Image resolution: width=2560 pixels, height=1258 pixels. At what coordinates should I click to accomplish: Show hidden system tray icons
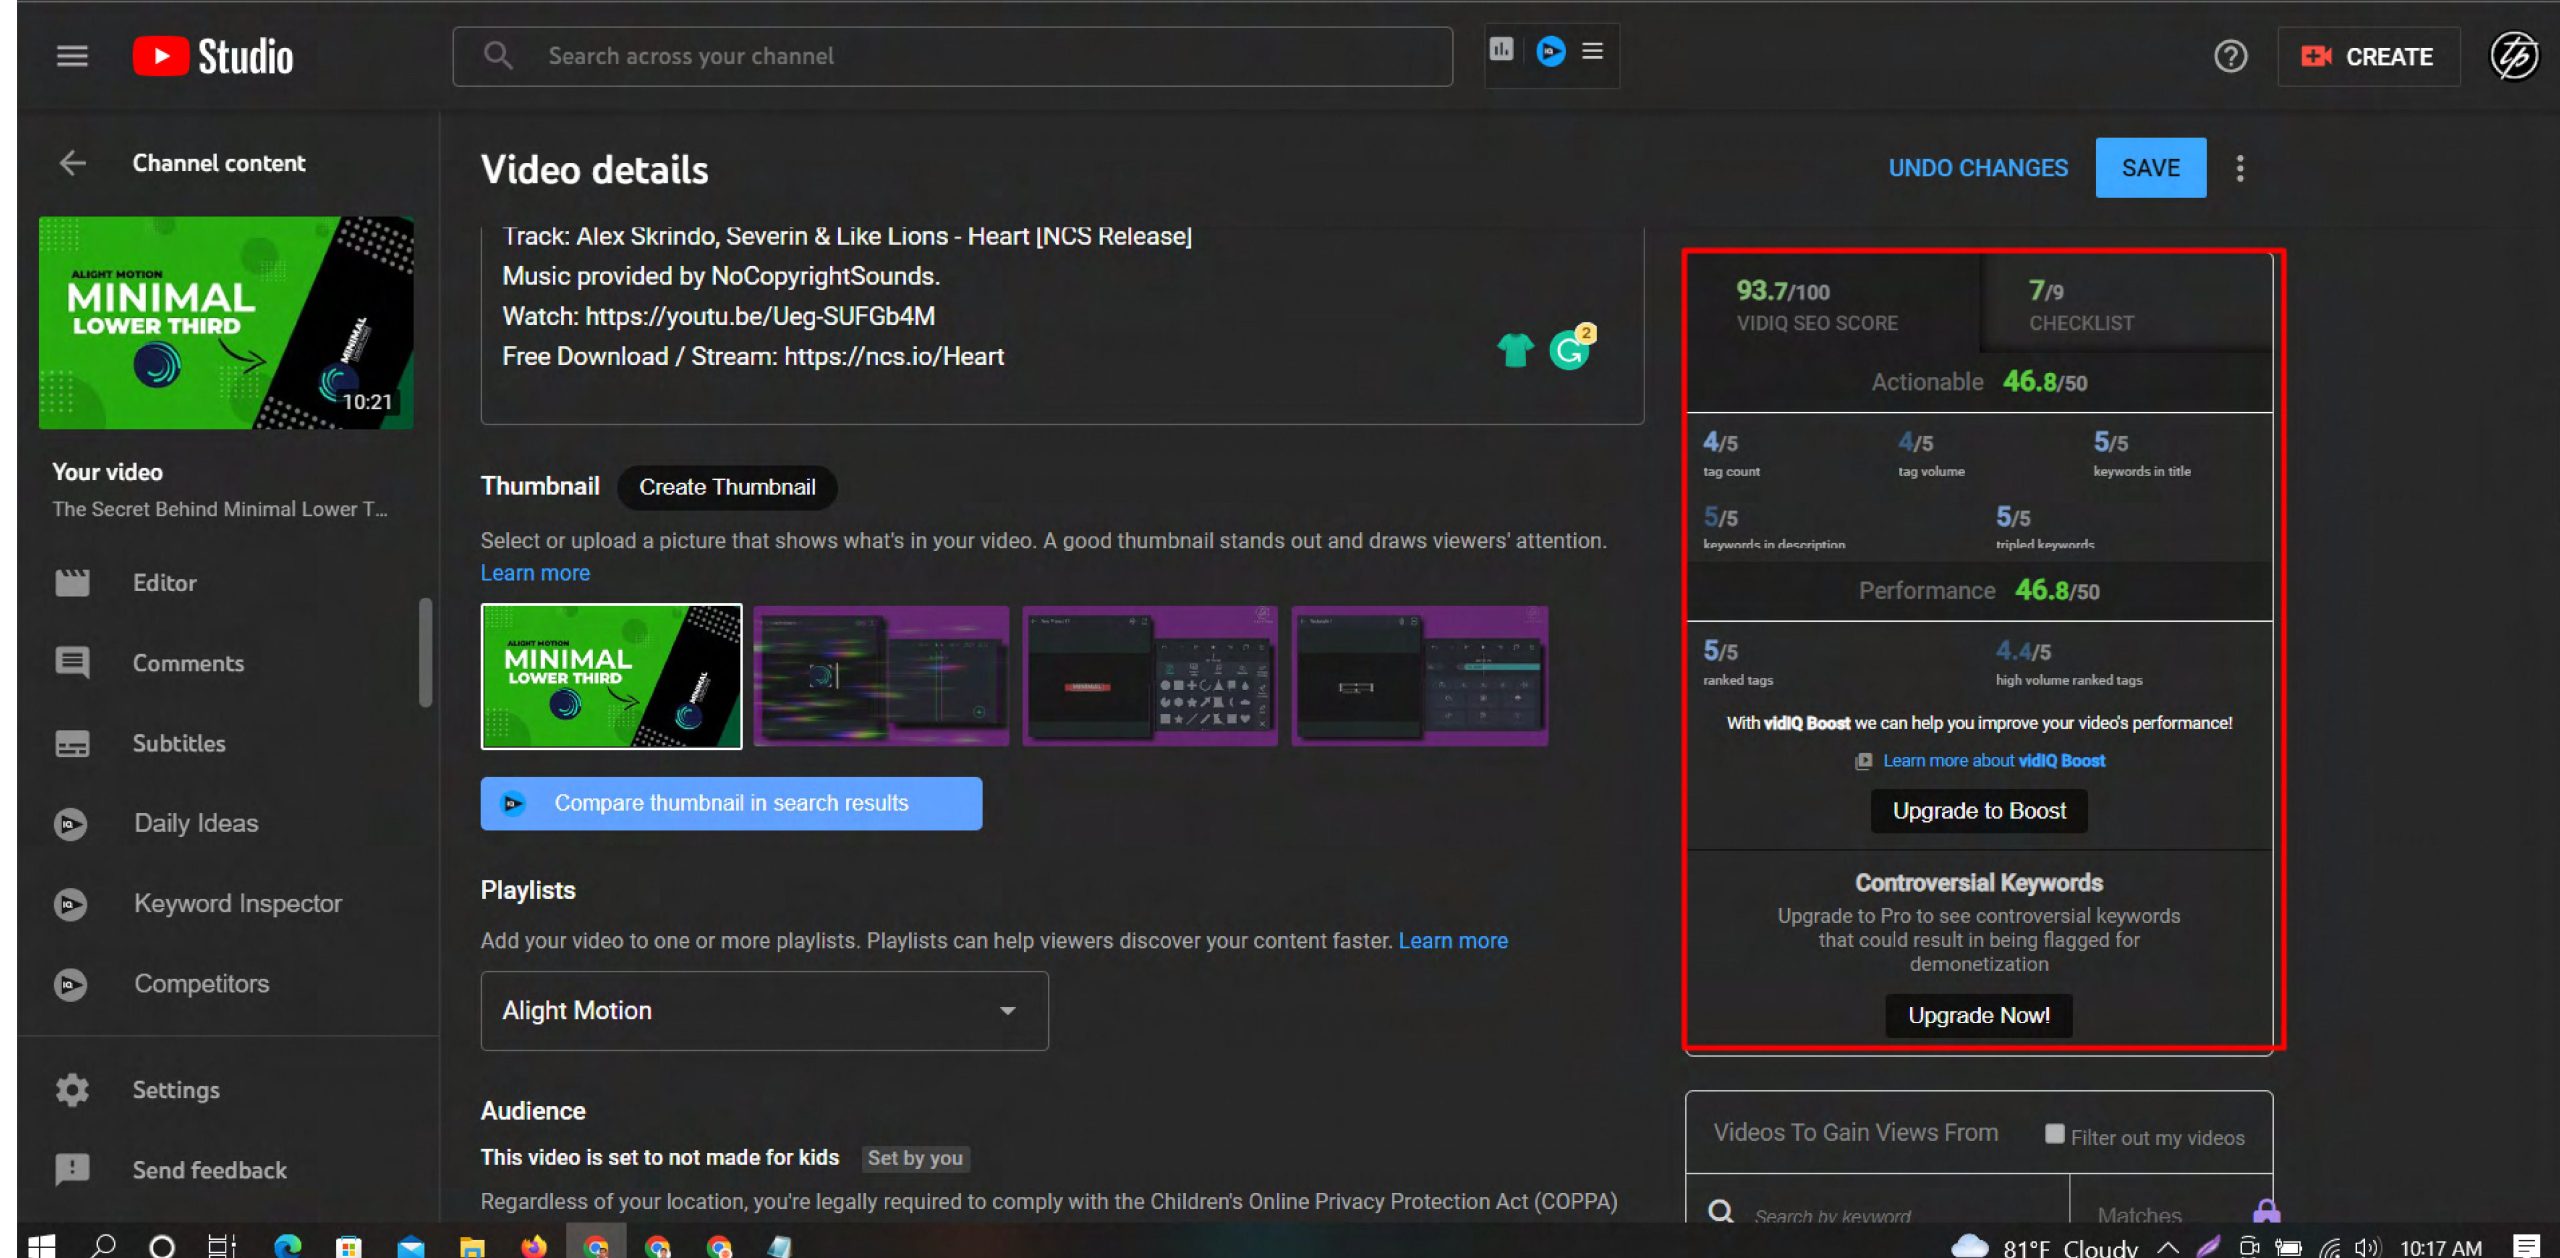click(x=2168, y=1247)
